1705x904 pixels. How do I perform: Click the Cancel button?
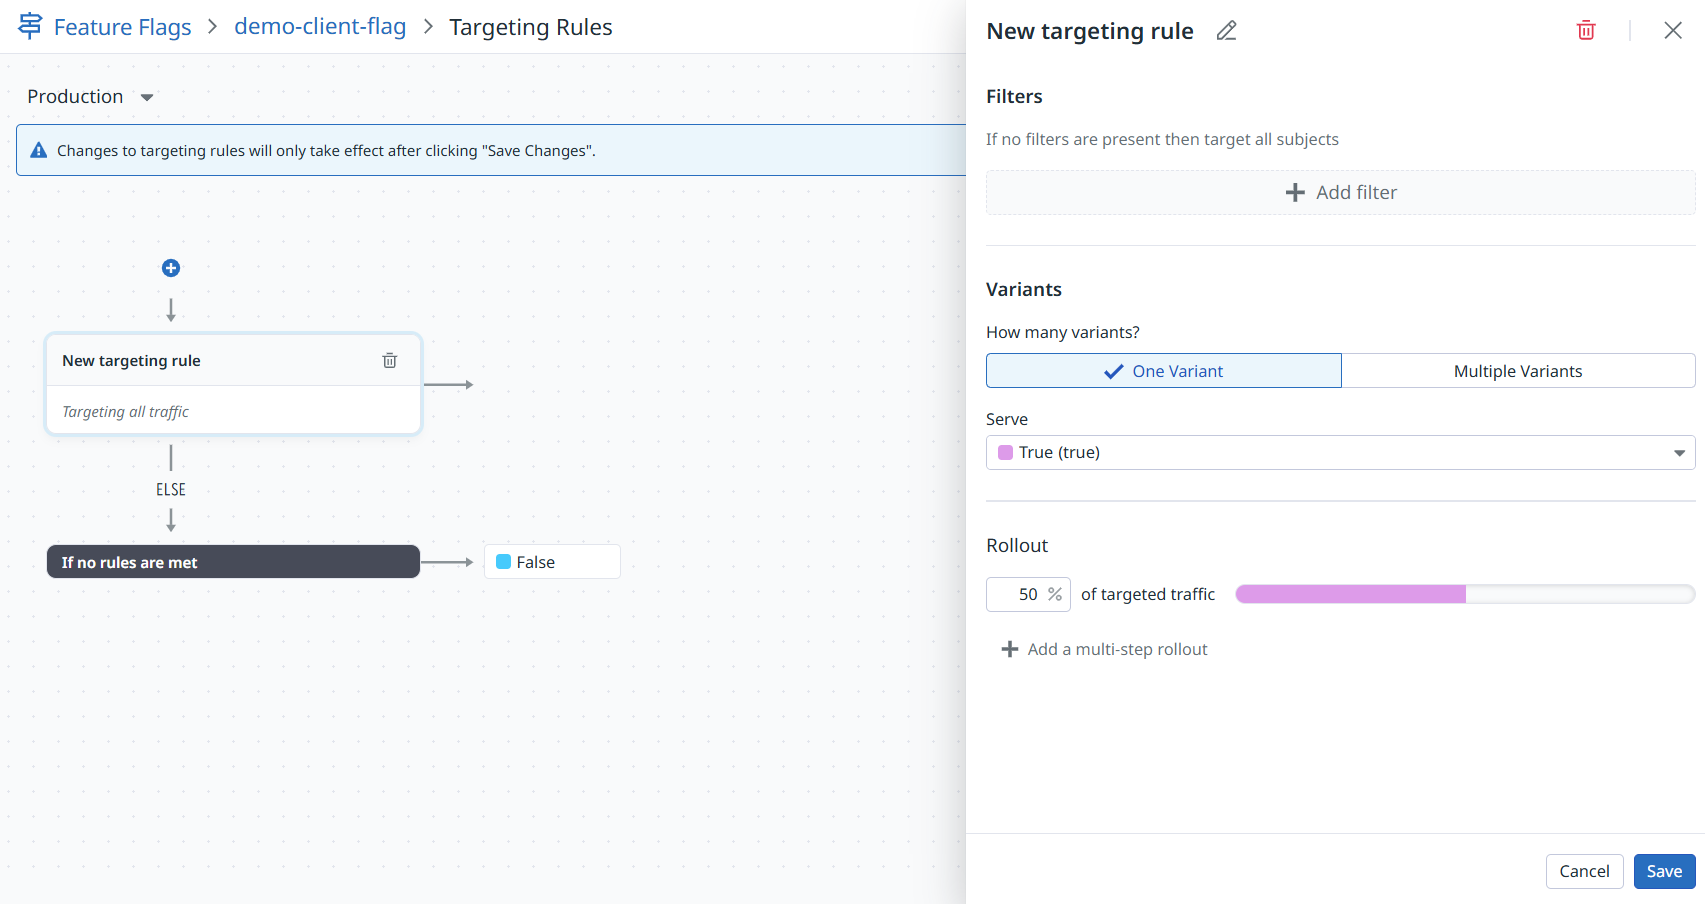coord(1584,871)
